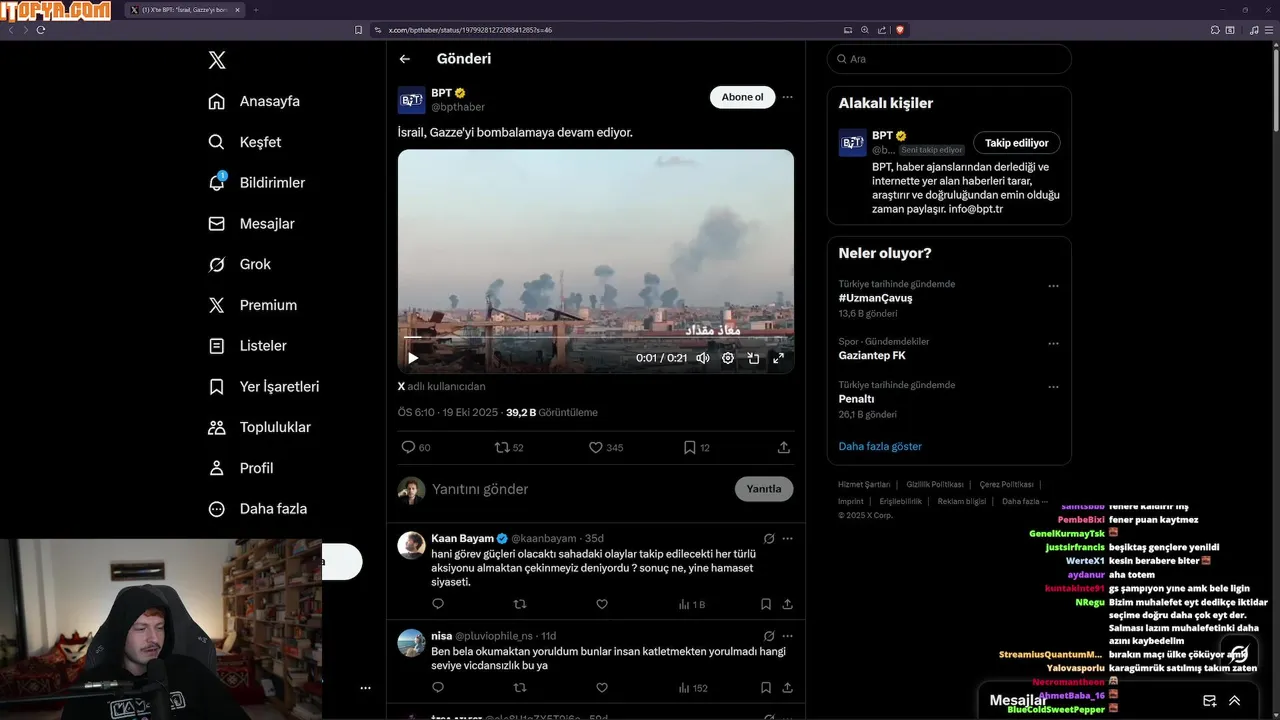This screenshot has height=720, width=1280.
Task: Click the Yanıtla button
Action: (764, 489)
